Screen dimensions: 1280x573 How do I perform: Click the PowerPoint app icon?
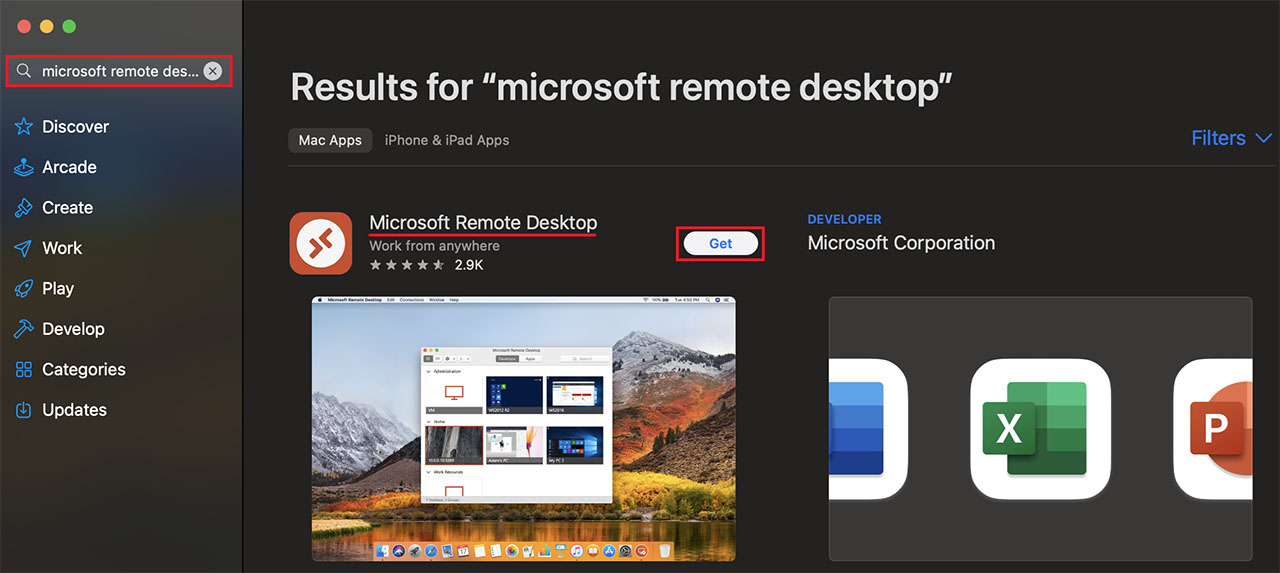point(1214,429)
